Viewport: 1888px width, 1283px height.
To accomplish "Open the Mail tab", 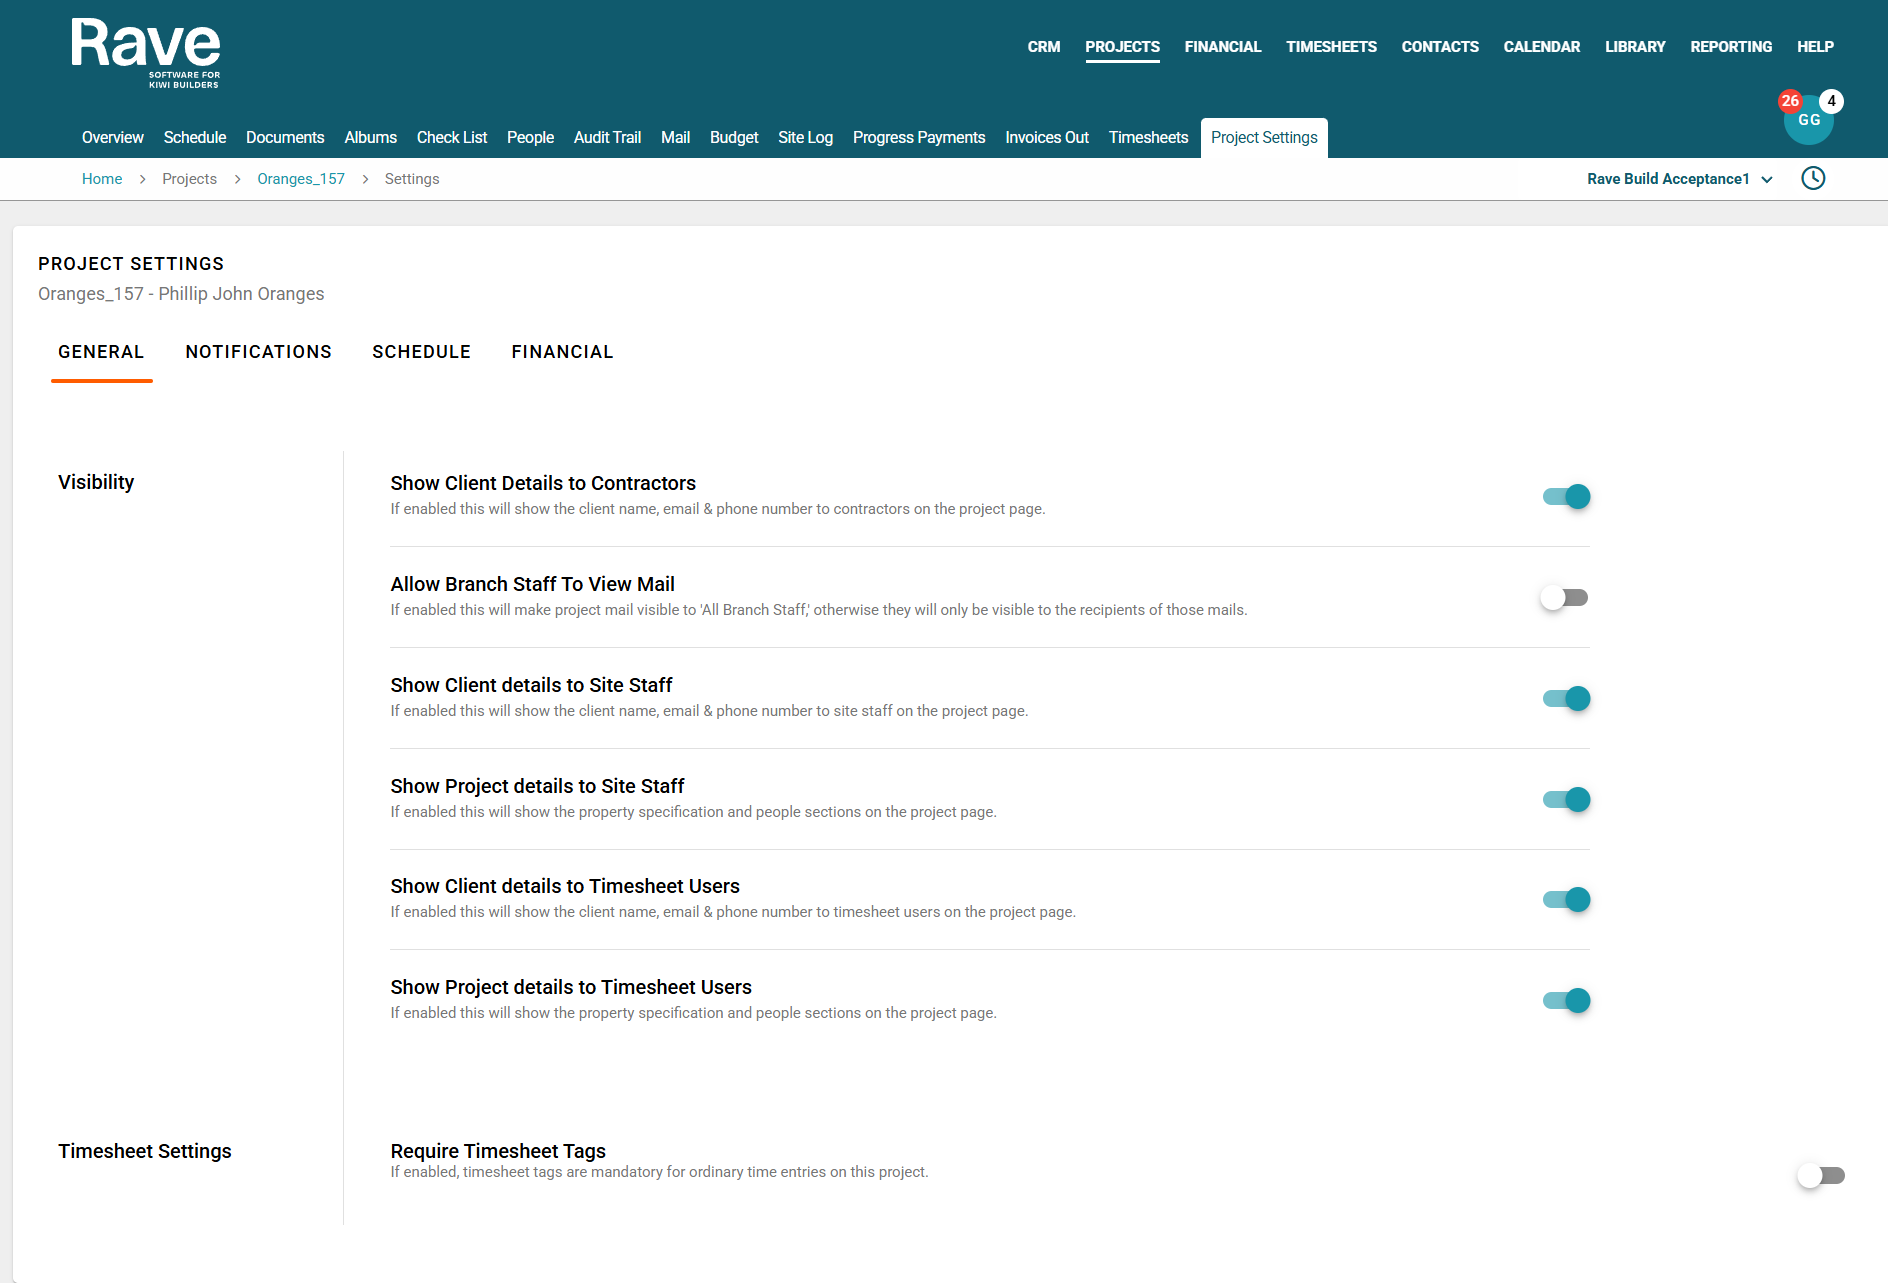I will coord(675,138).
